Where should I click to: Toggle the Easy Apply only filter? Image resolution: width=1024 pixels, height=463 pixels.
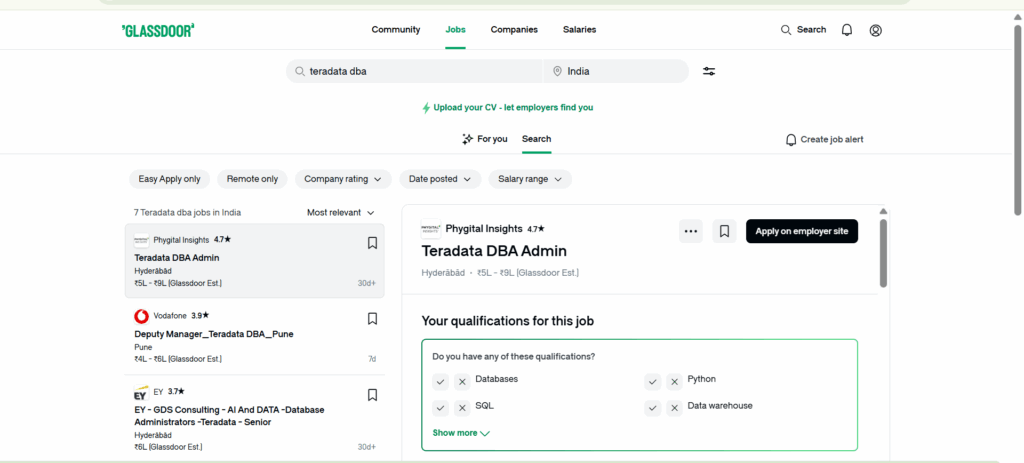(x=170, y=179)
